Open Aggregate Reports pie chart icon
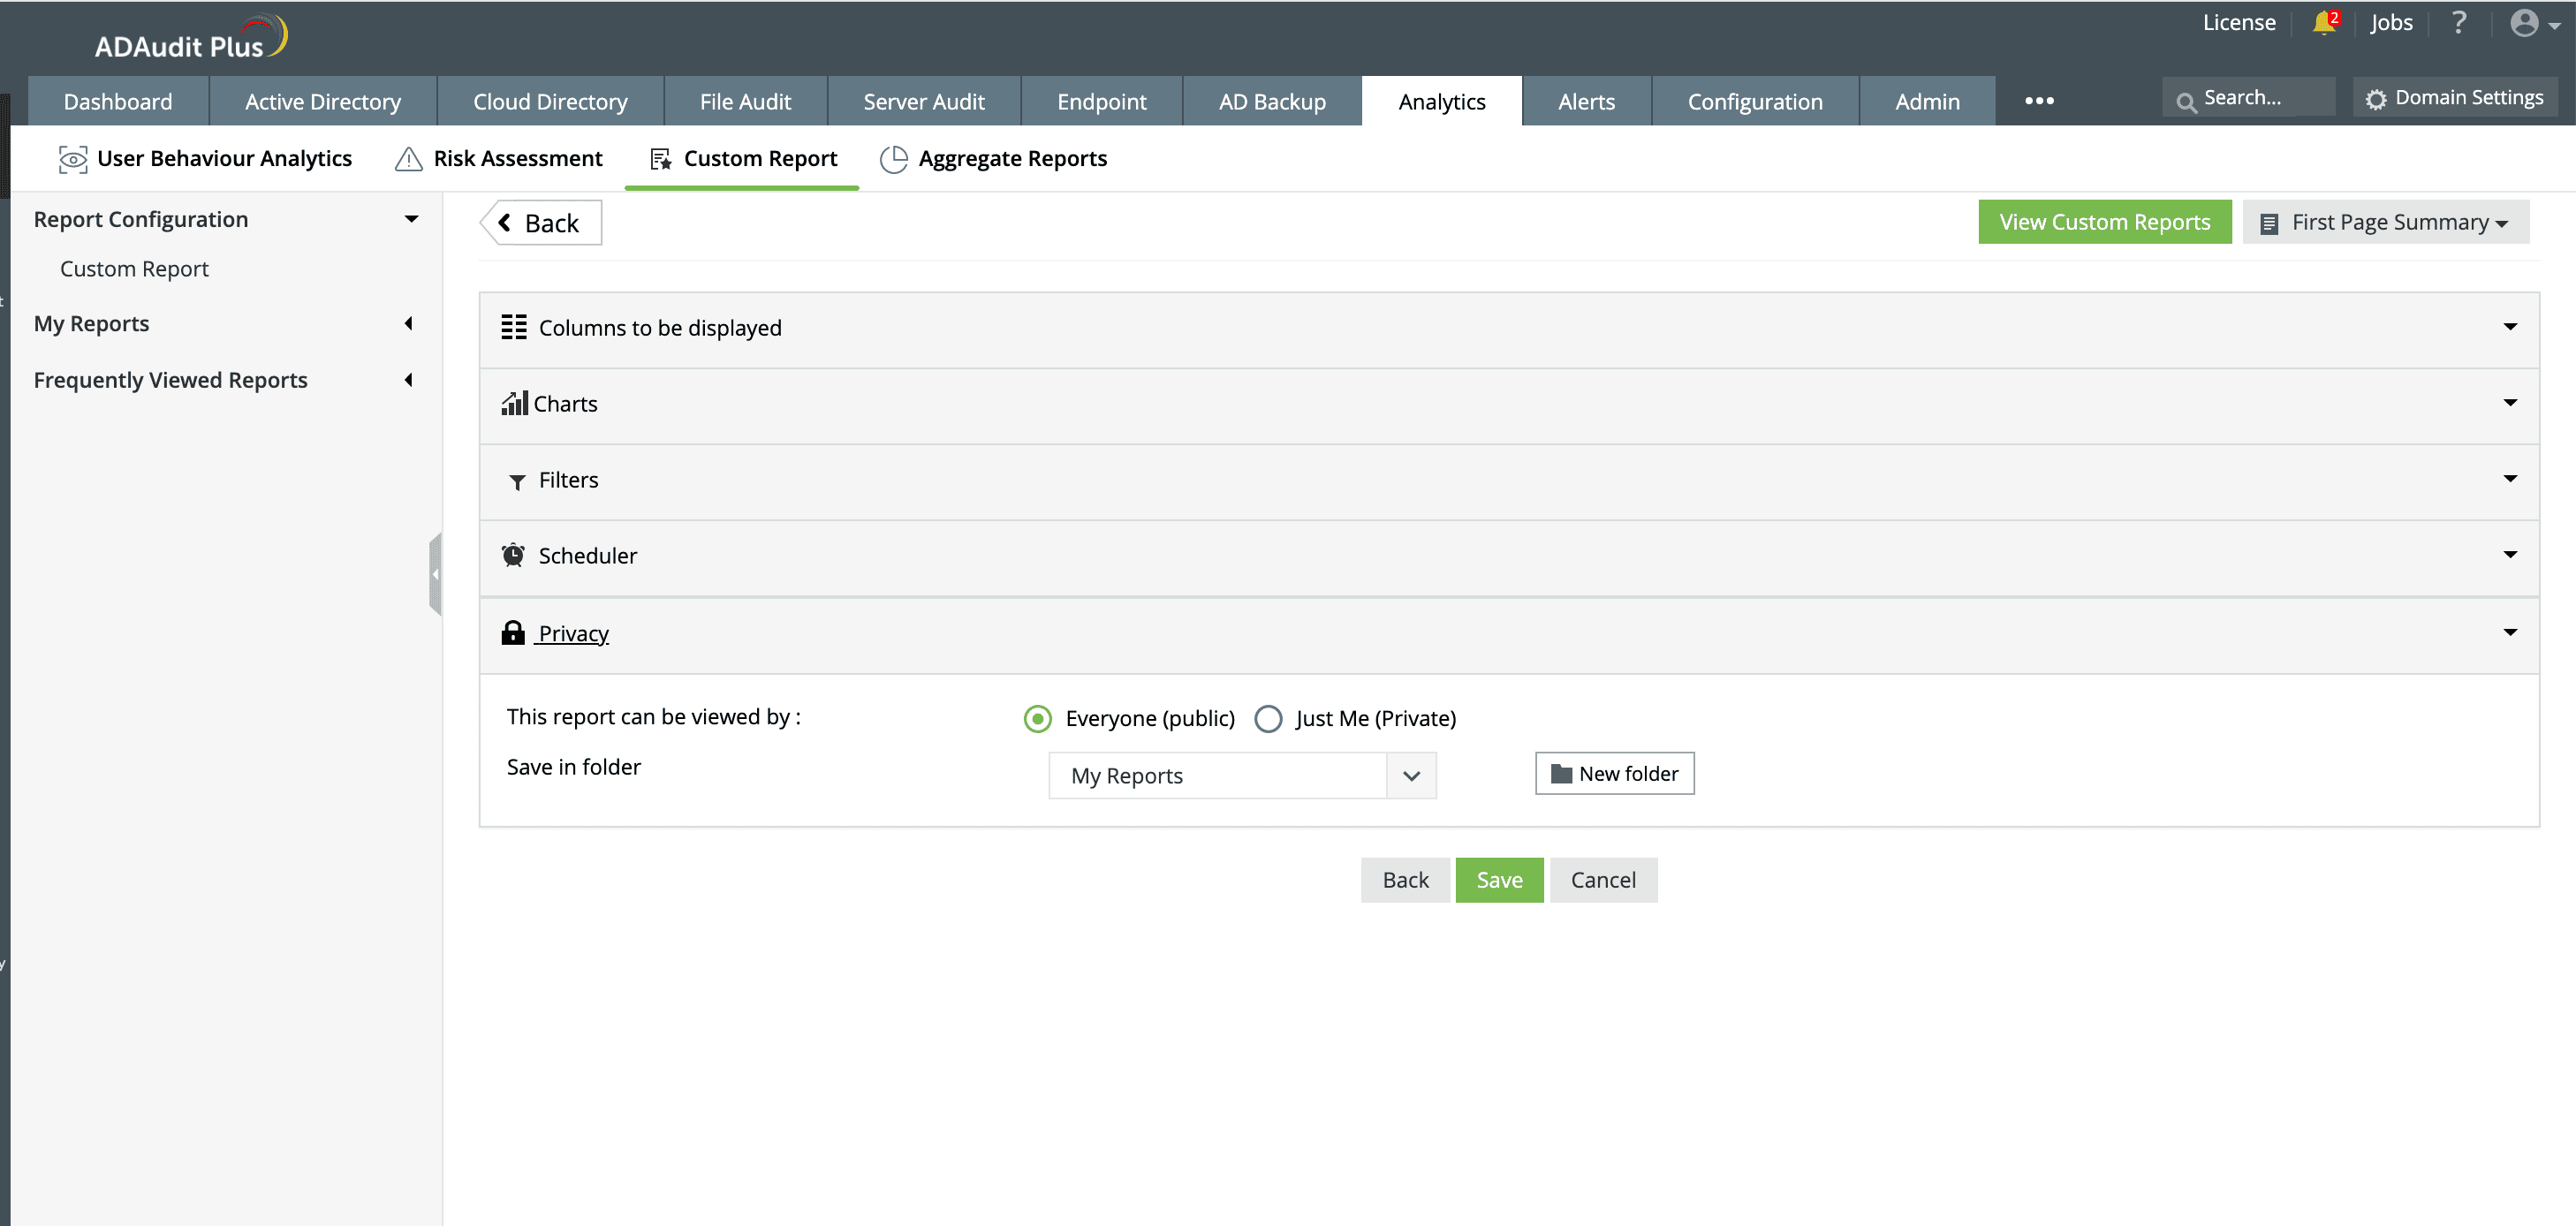Image resolution: width=2576 pixels, height=1226 pixels. coord(893,159)
